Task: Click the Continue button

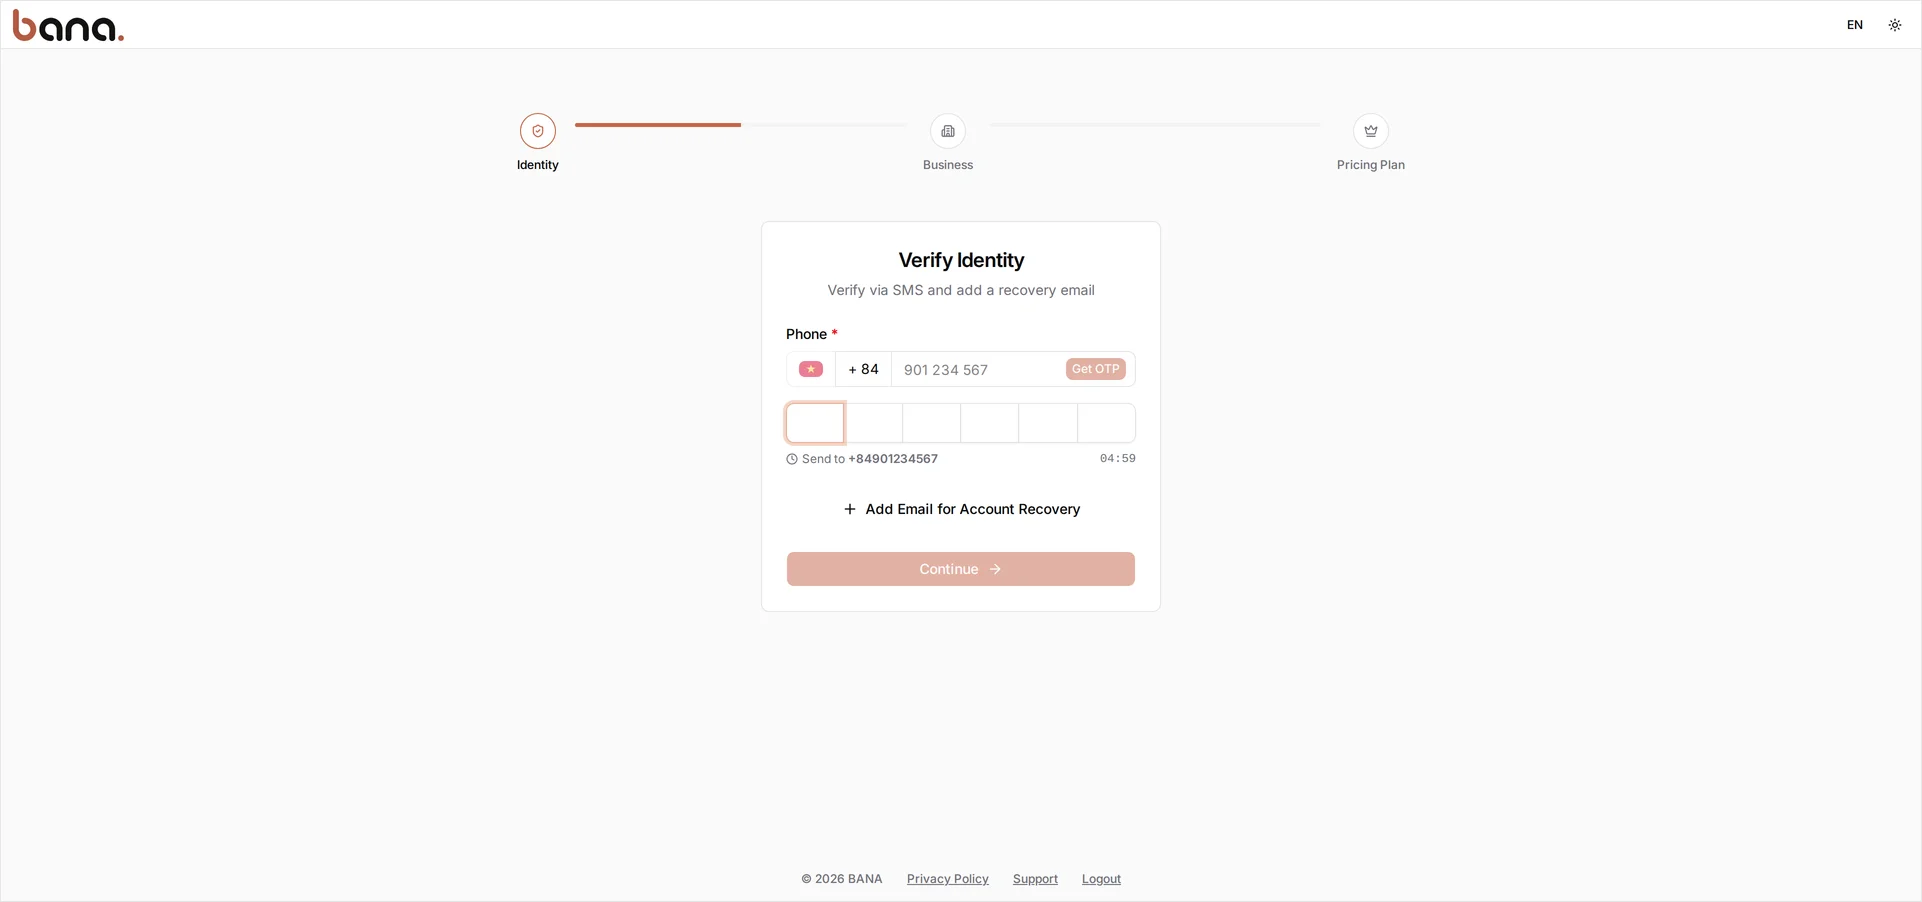Action: (x=961, y=569)
